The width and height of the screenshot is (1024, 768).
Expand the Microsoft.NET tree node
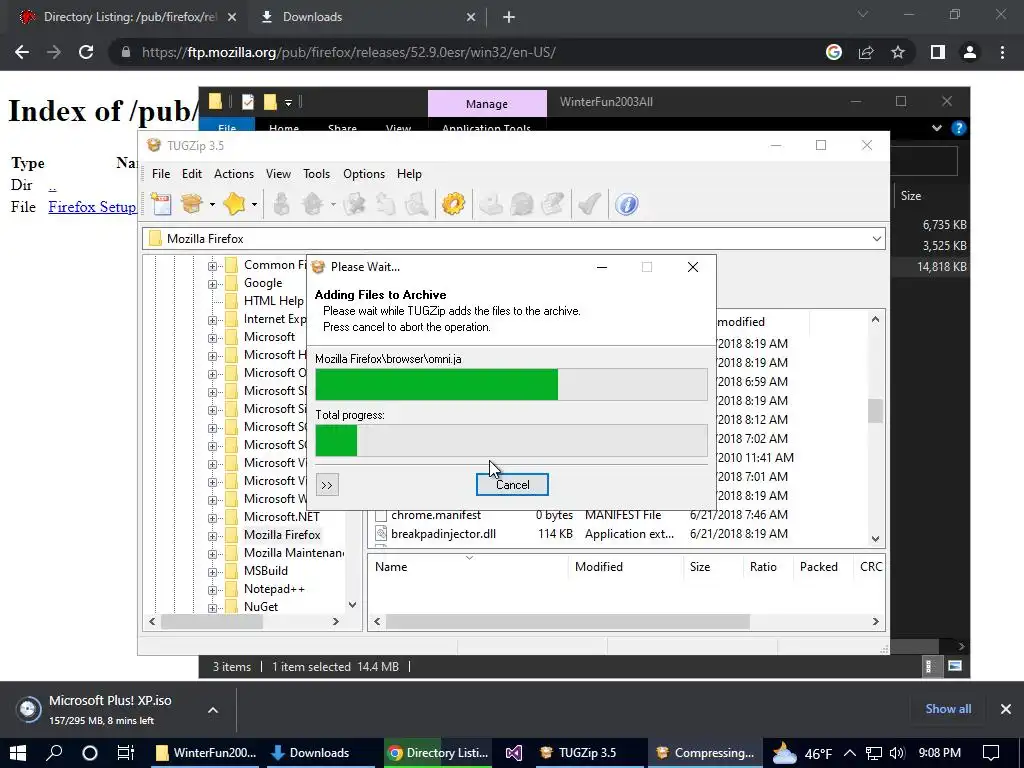pyautogui.click(x=212, y=518)
